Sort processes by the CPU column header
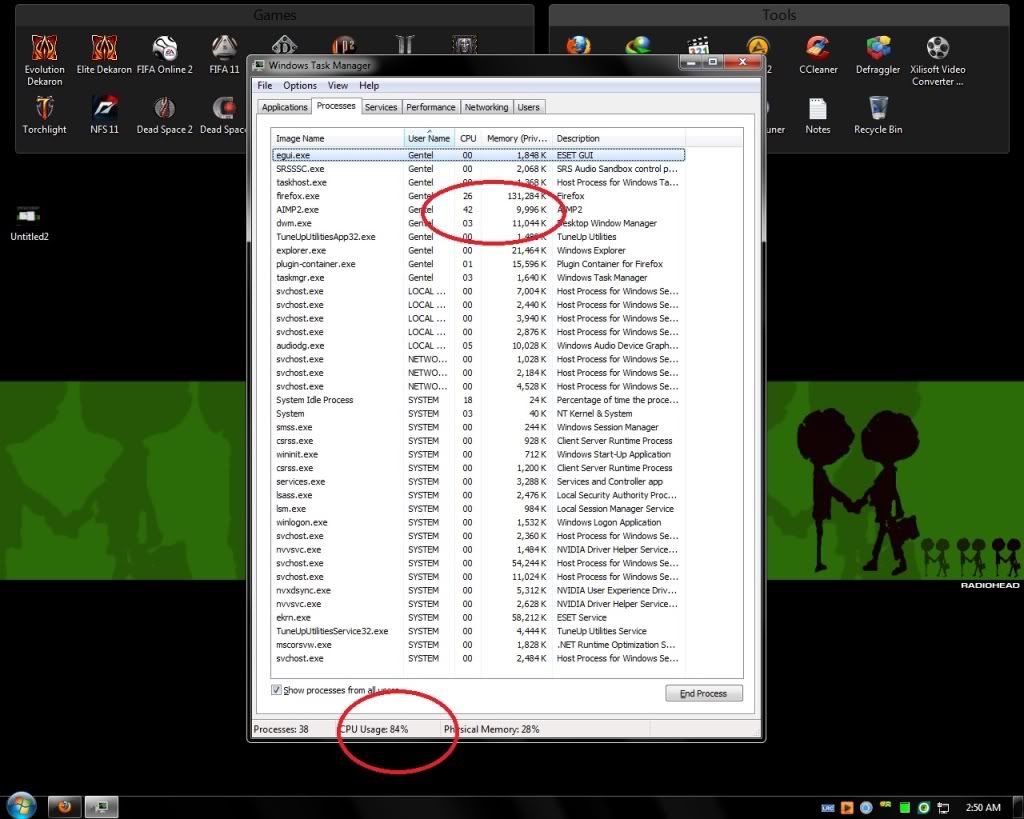Viewport: 1024px width, 819px height. pyautogui.click(x=468, y=138)
